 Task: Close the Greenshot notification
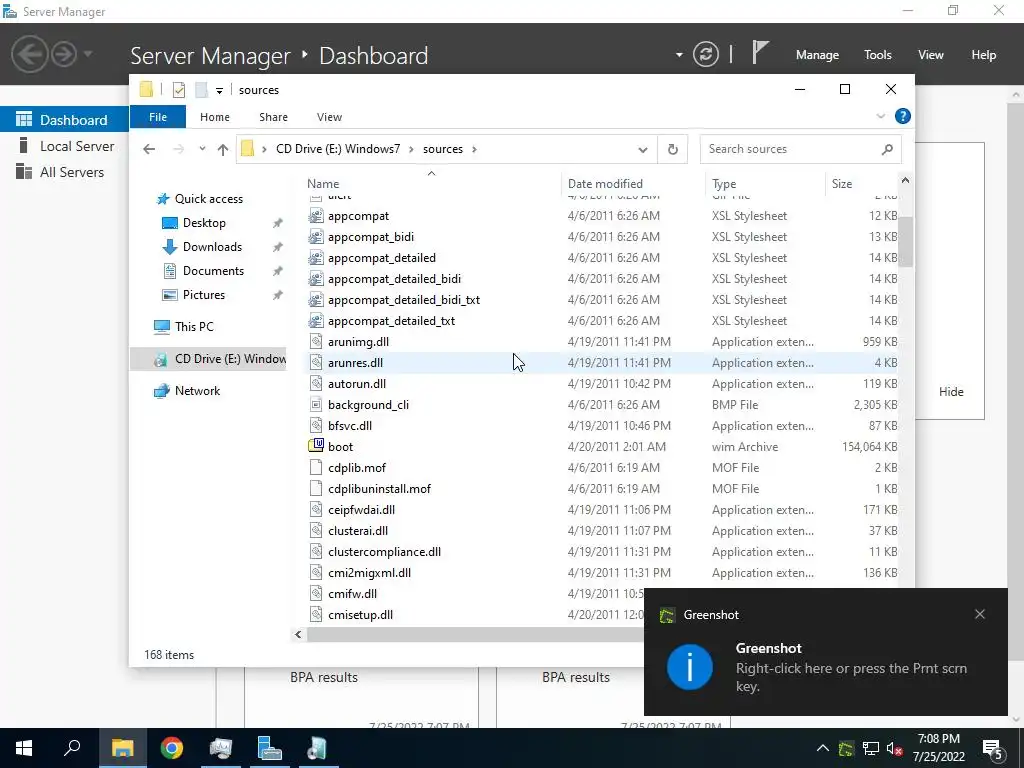coord(980,614)
